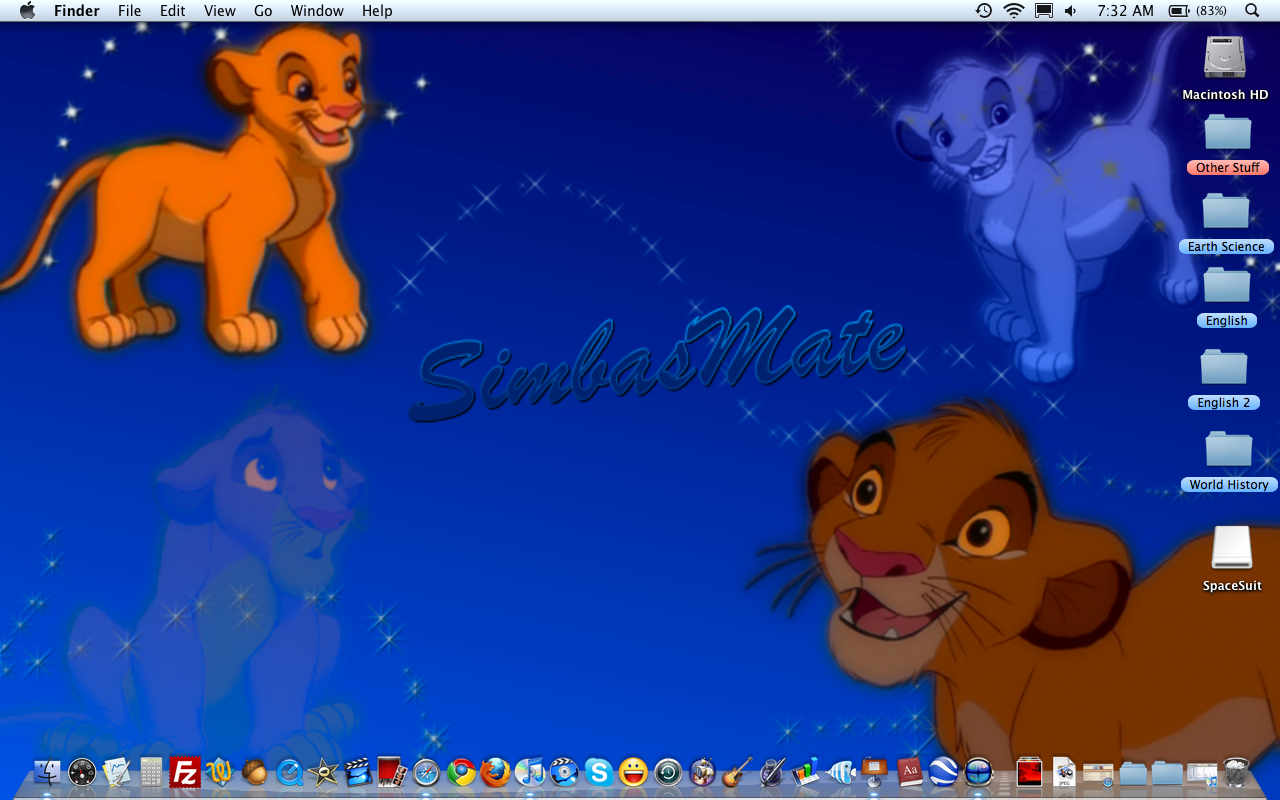
Task: Open Firefox in the Dock
Action: [x=495, y=772]
